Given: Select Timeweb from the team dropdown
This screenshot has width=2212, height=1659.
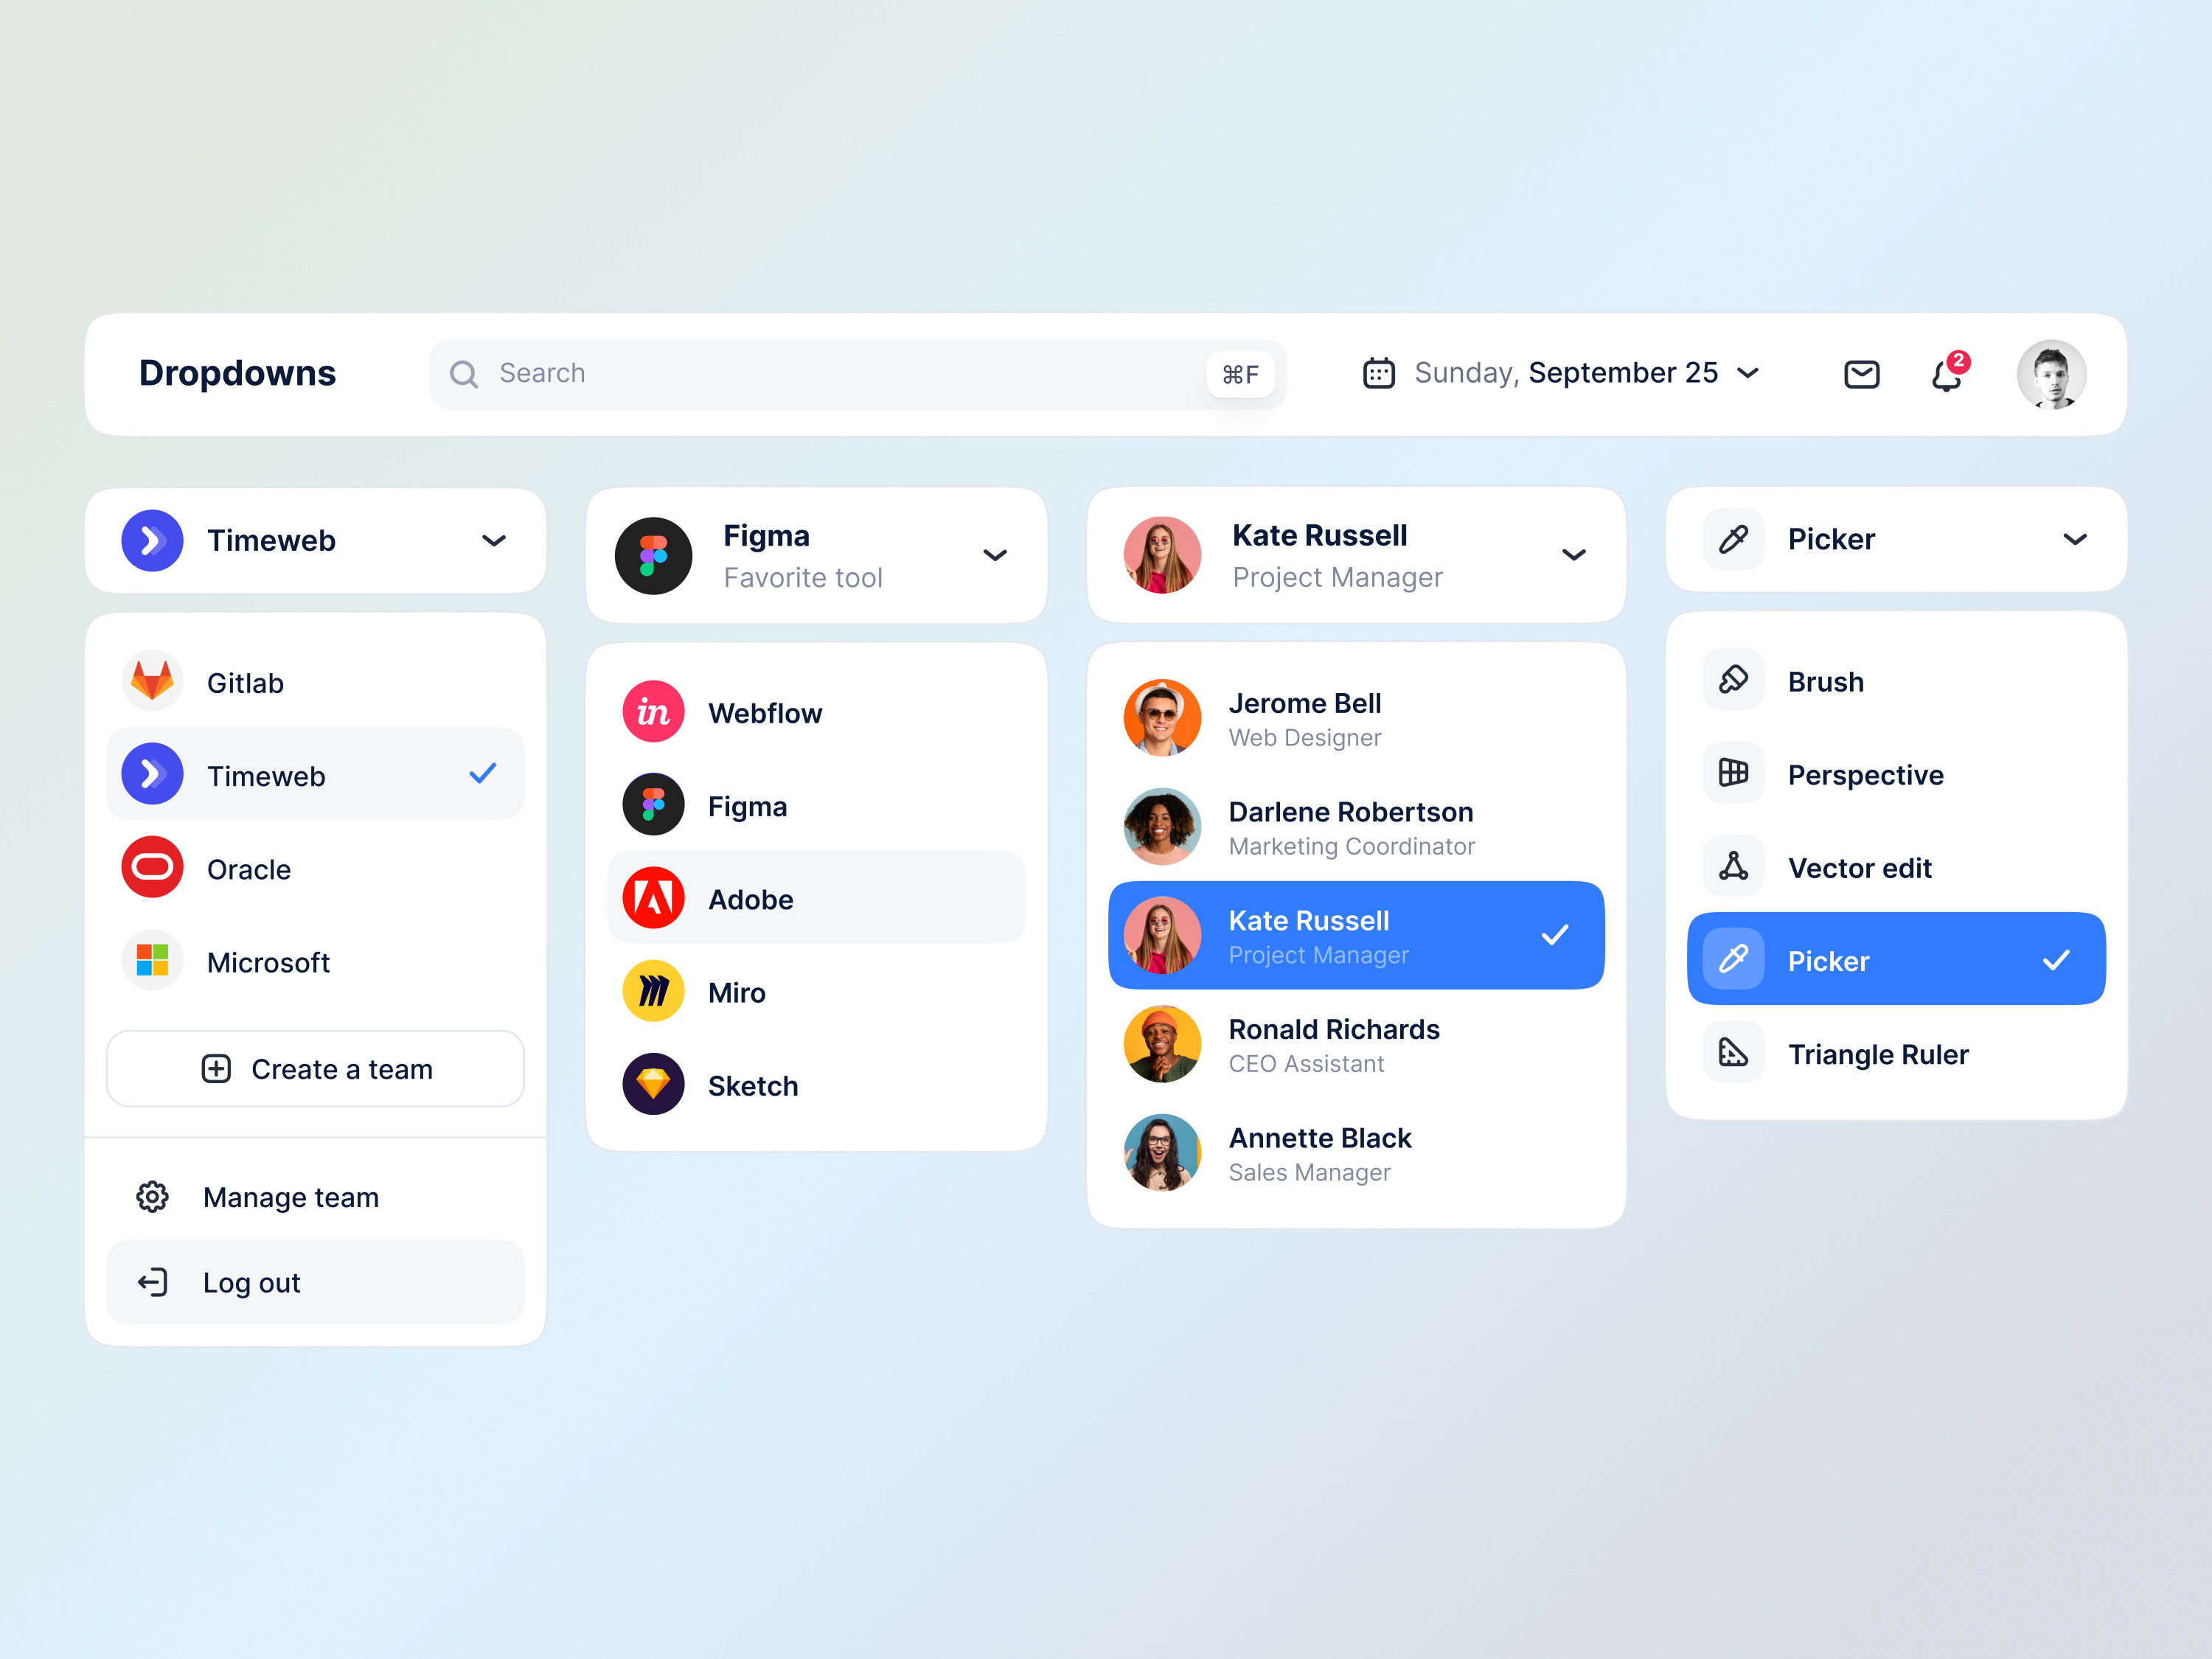Looking at the screenshot, I should (x=316, y=773).
